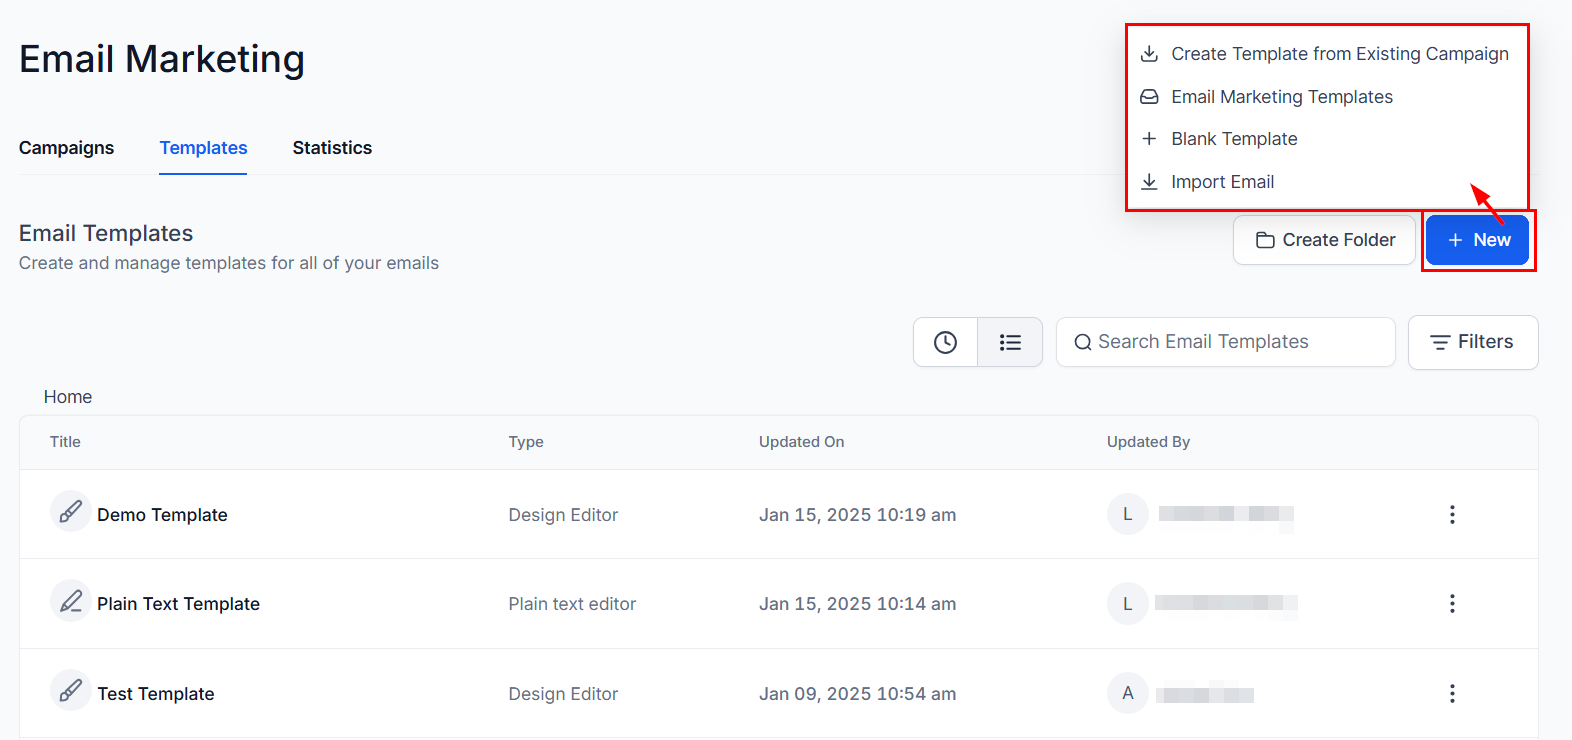Click the Test Template brush icon
Screen dimensions: 1572x740
70,692
